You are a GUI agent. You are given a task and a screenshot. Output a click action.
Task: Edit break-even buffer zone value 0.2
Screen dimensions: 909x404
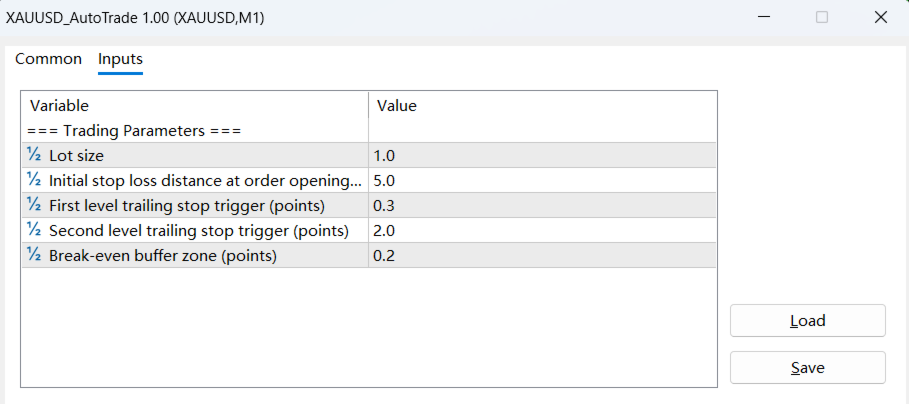pyautogui.click(x=540, y=255)
